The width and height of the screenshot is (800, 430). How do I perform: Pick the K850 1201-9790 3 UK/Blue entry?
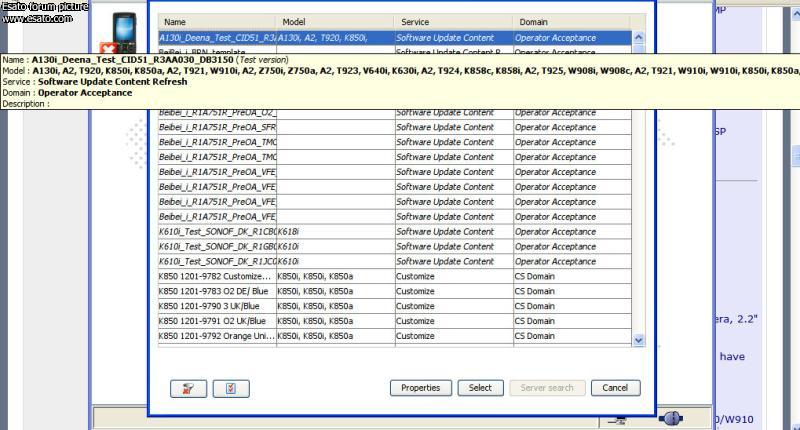(x=217, y=306)
